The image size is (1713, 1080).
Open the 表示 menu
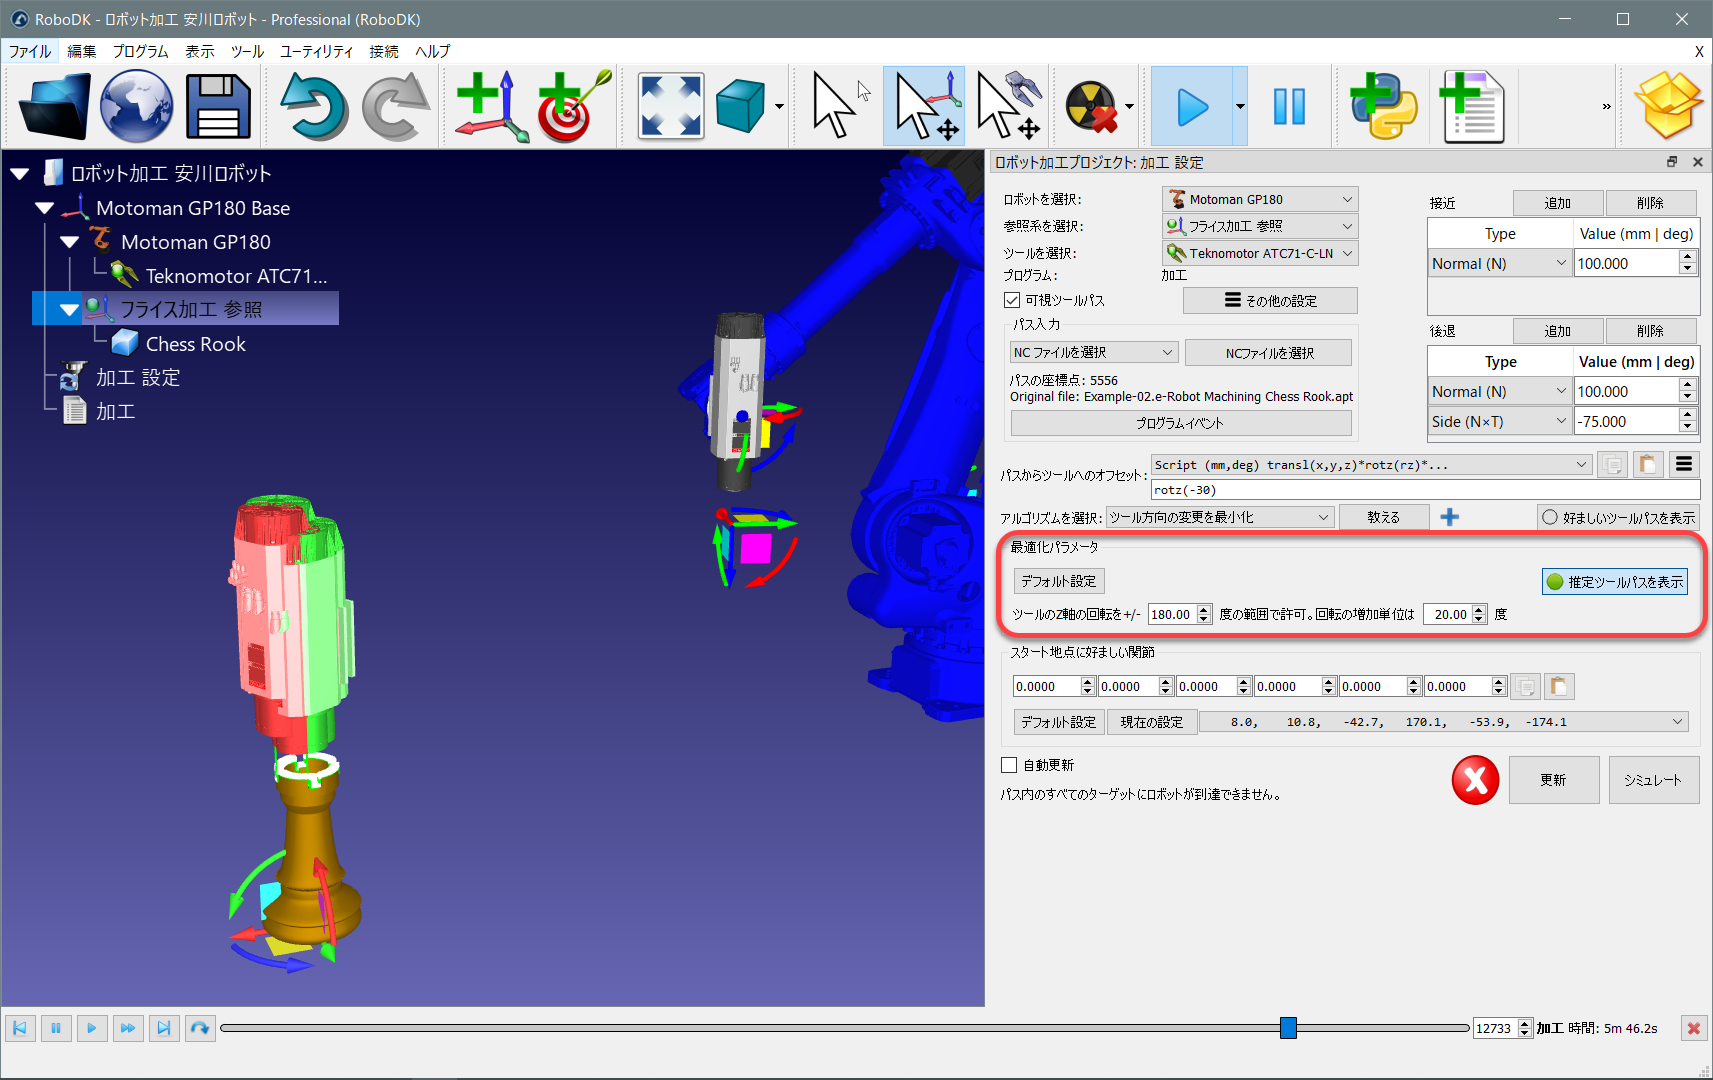[200, 51]
